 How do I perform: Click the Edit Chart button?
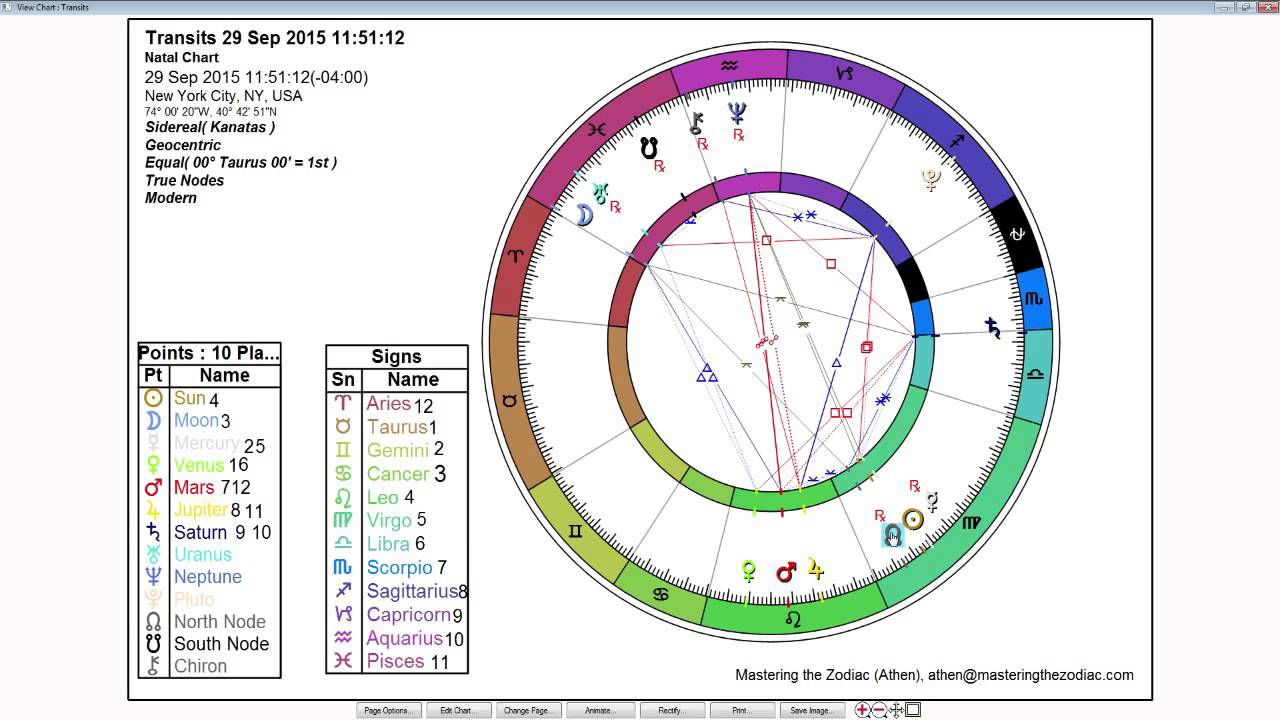[457, 711]
